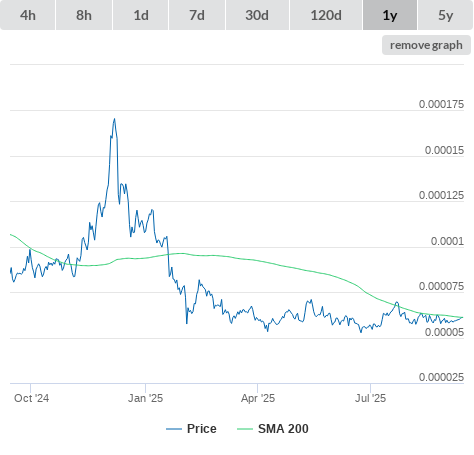Choose the 7d time range tab

point(197,15)
